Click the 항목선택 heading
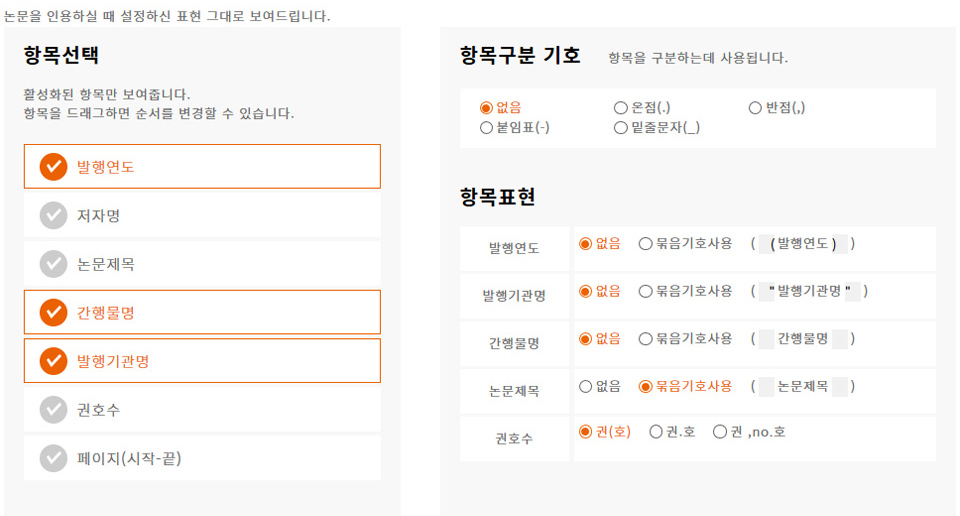Image resolution: width=960 pixels, height=516 pixels. click(x=61, y=55)
